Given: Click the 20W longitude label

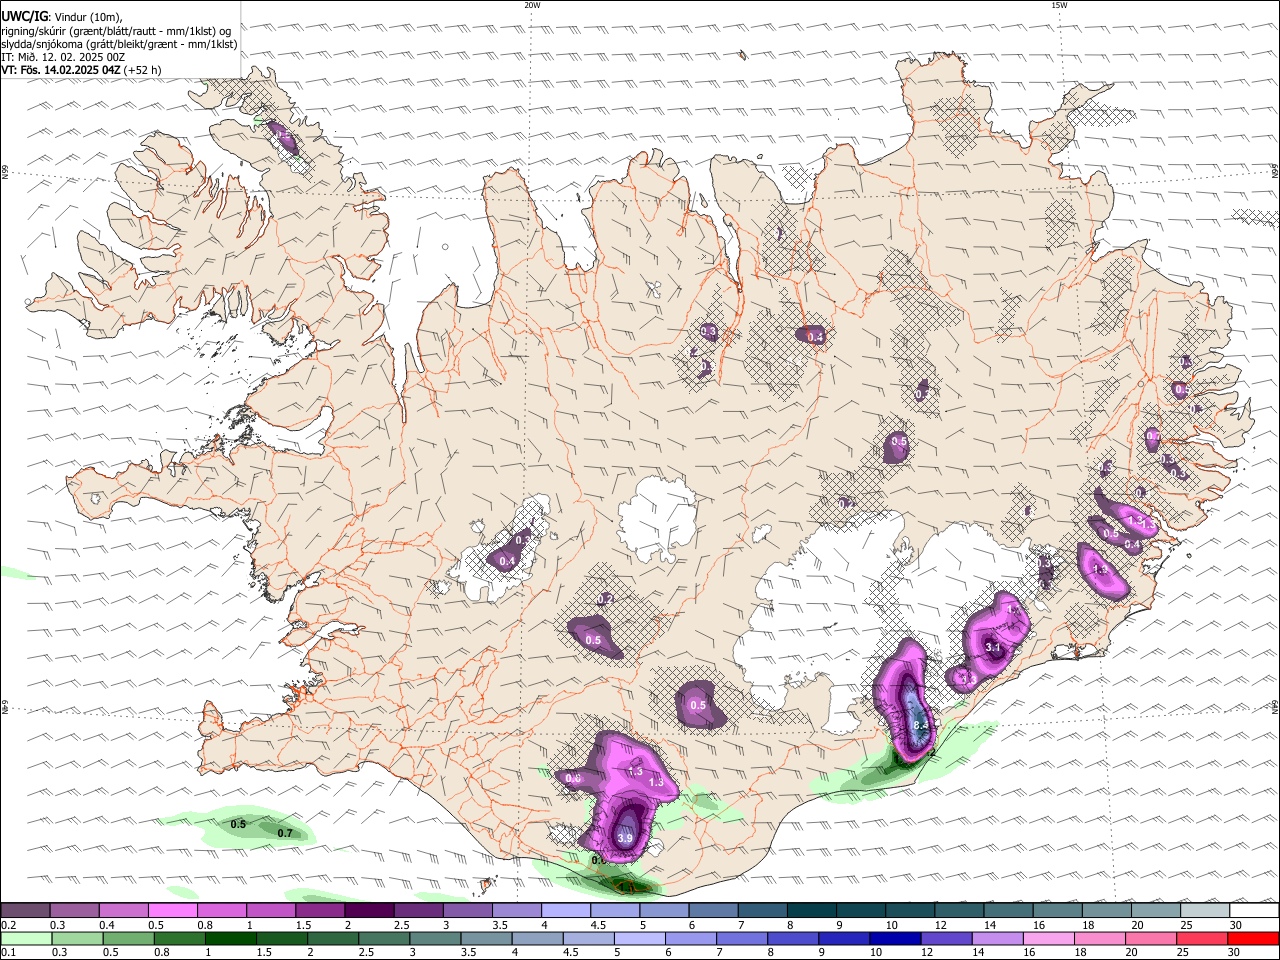Looking at the screenshot, I should 532,5.
